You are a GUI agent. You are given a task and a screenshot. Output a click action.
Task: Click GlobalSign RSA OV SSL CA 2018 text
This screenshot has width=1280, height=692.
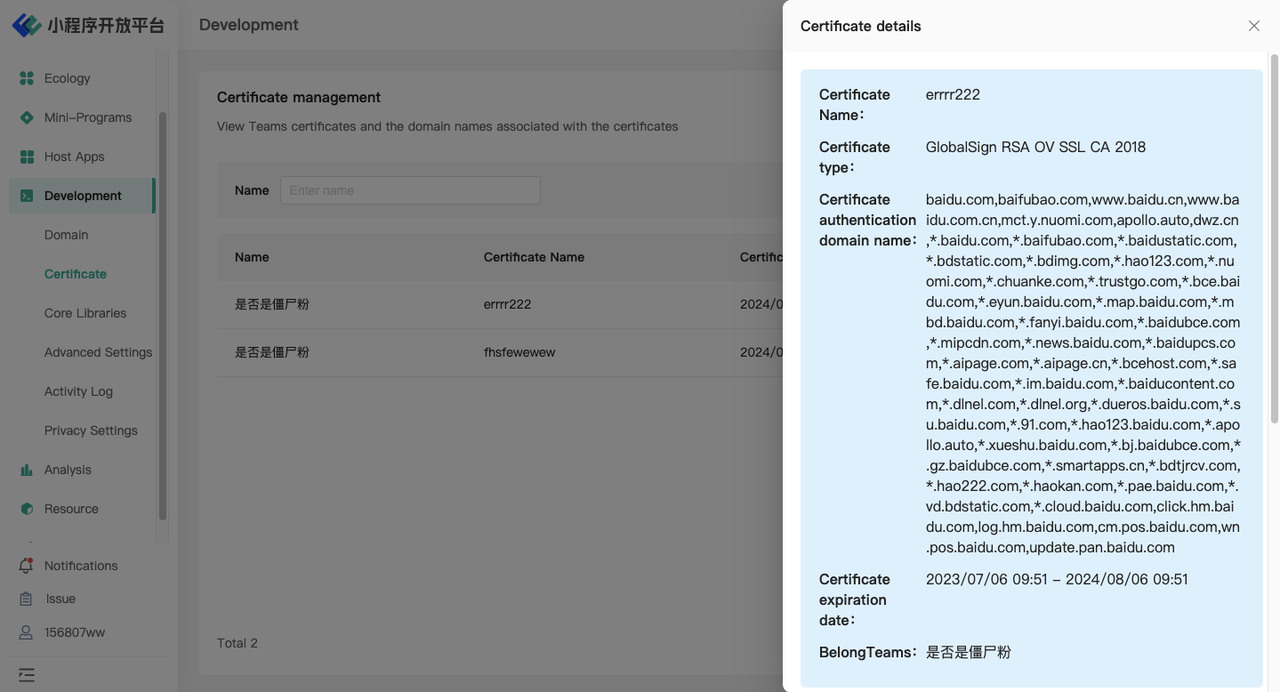(1036, 147)
